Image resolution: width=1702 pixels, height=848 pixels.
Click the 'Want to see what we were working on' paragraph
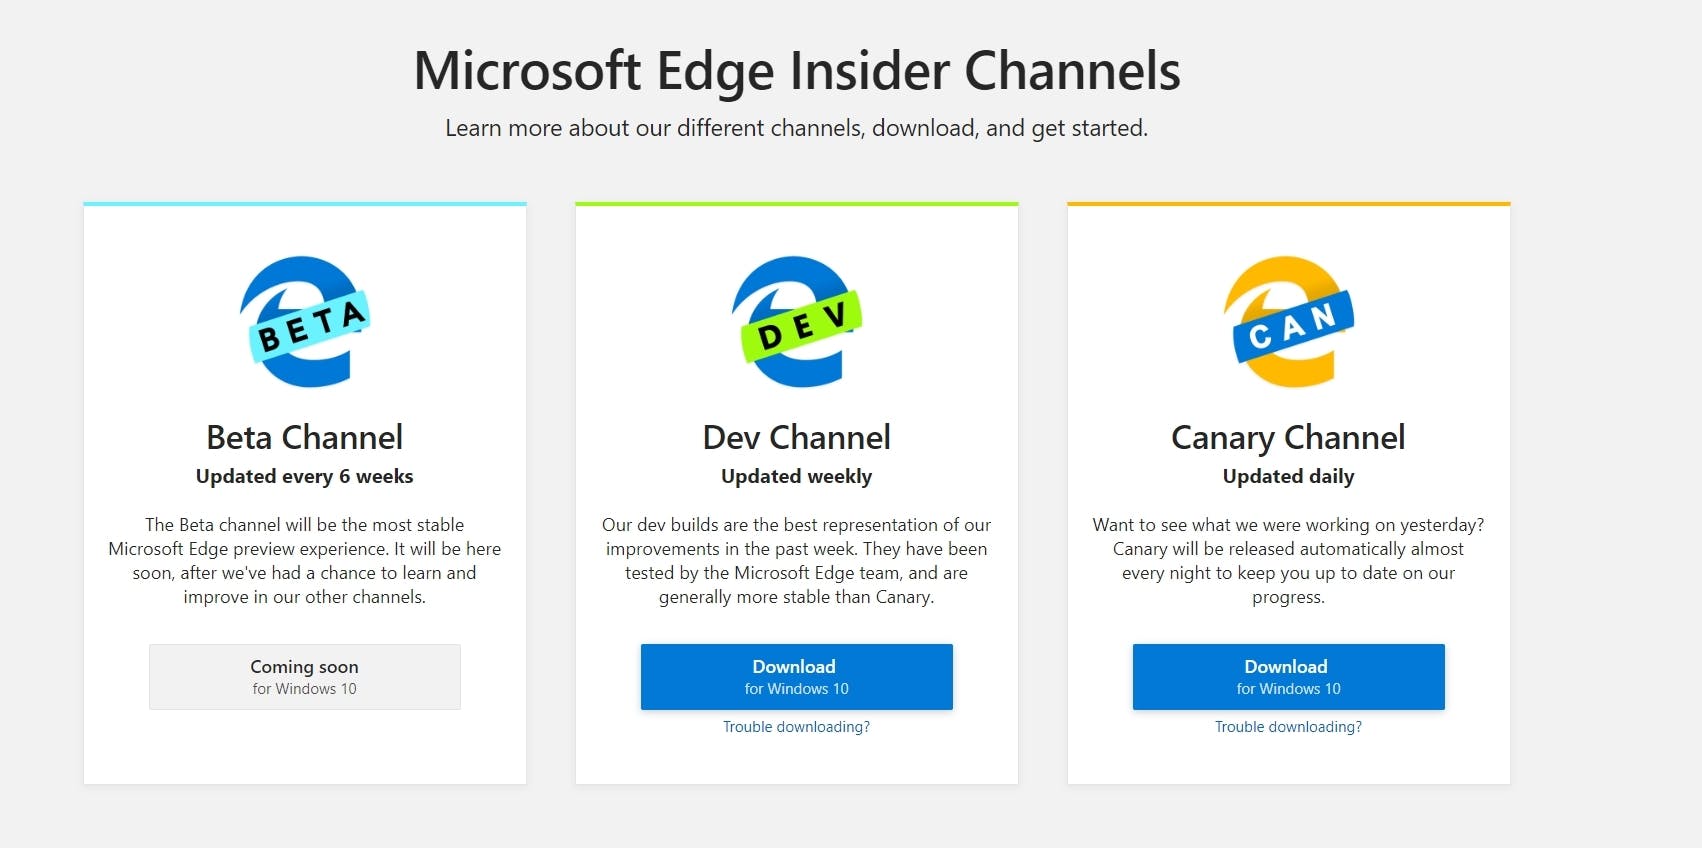click(x=1289, y=561)
